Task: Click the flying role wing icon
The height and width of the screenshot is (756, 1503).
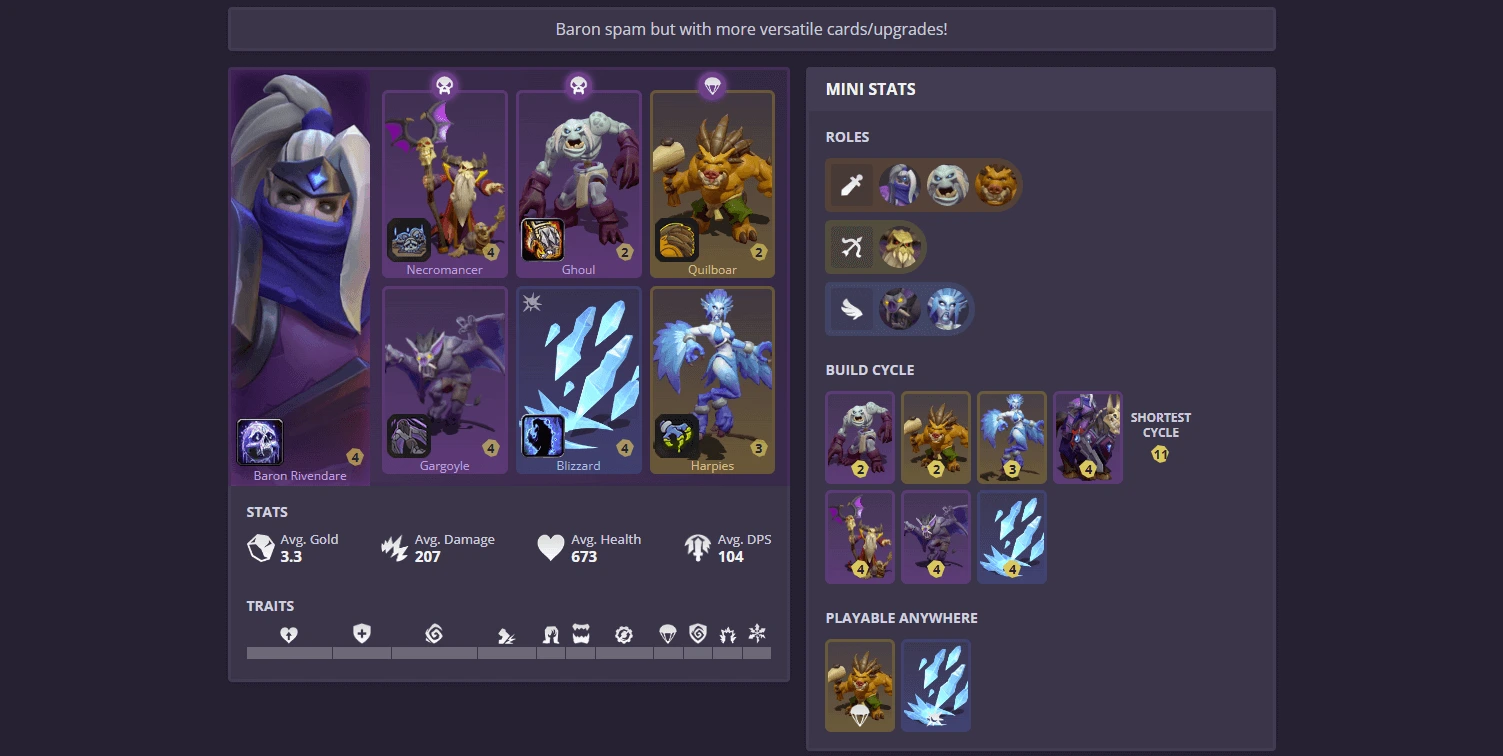Action: pyautogui.click(x=851, y=309)
